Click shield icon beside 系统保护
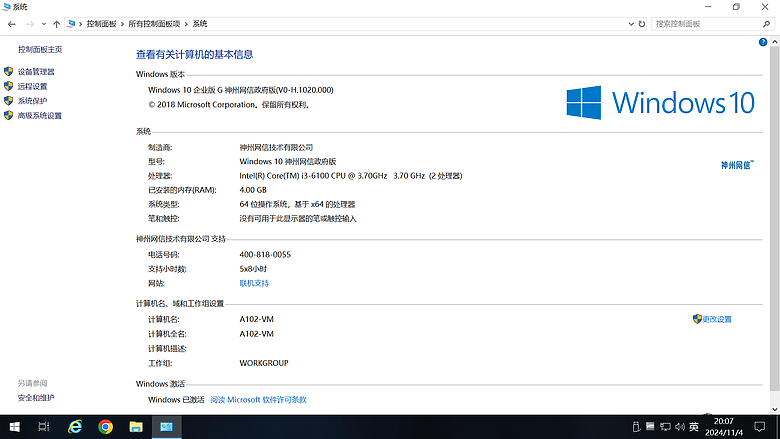The width and height of the screenshot is (780, 439). coord(8,100)
